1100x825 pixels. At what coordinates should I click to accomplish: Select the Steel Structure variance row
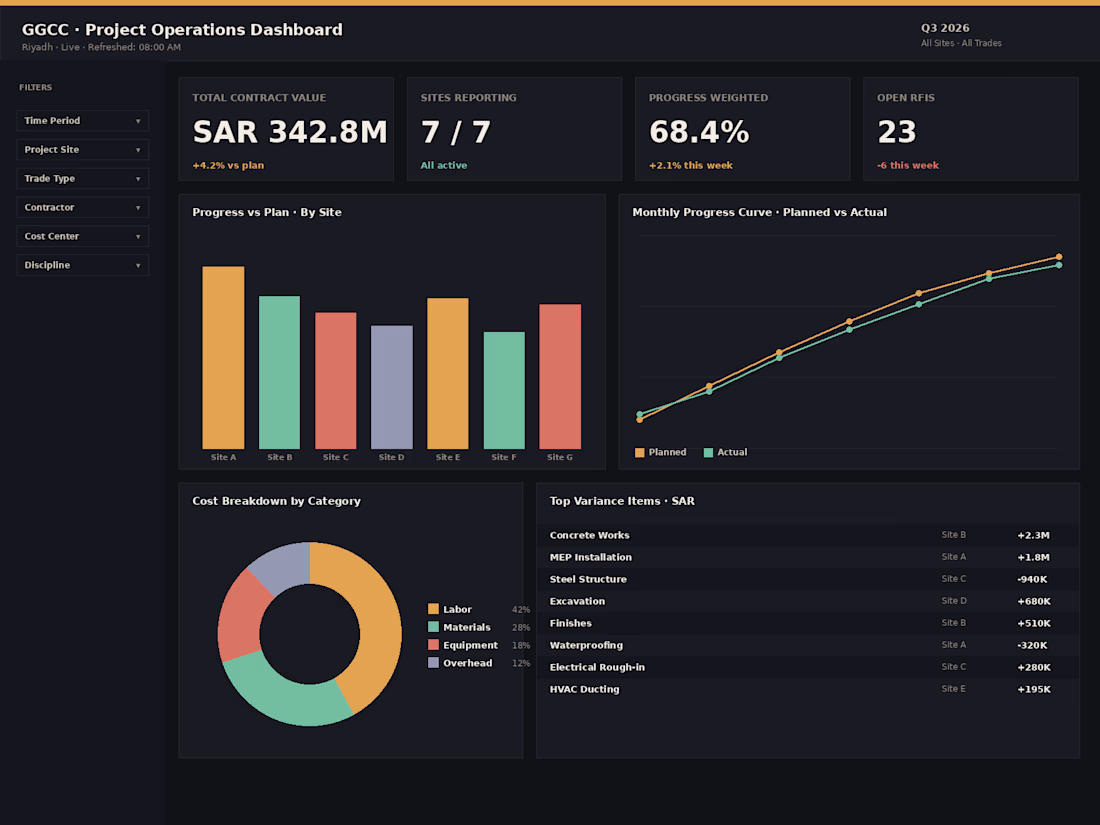807,579
